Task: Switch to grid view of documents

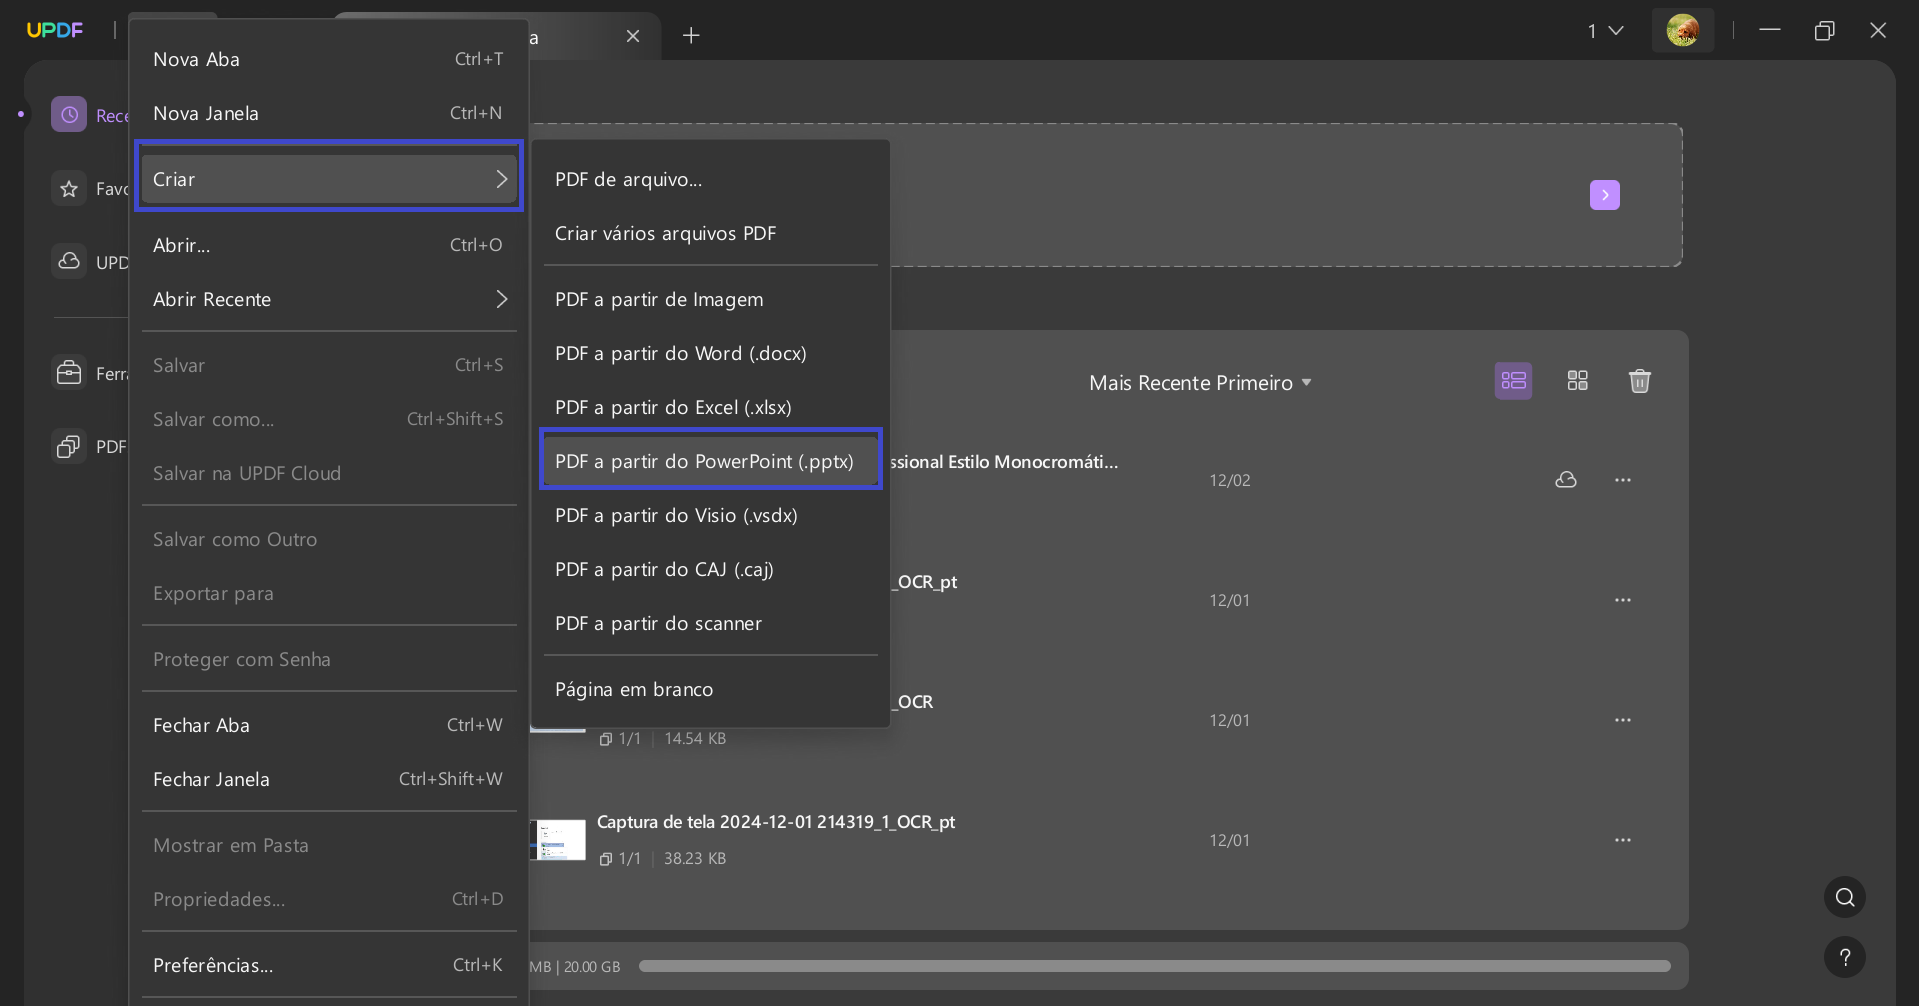Action: pos(1577,380)
